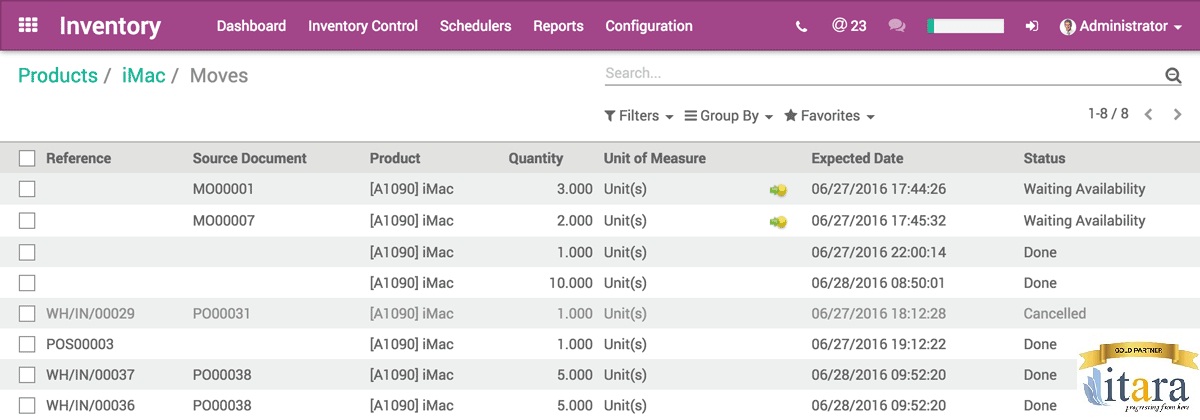The height and width of the screenshot is (420, 1200).
Task: Open the PO00031 source document cell
Action: tap(222, 313)
